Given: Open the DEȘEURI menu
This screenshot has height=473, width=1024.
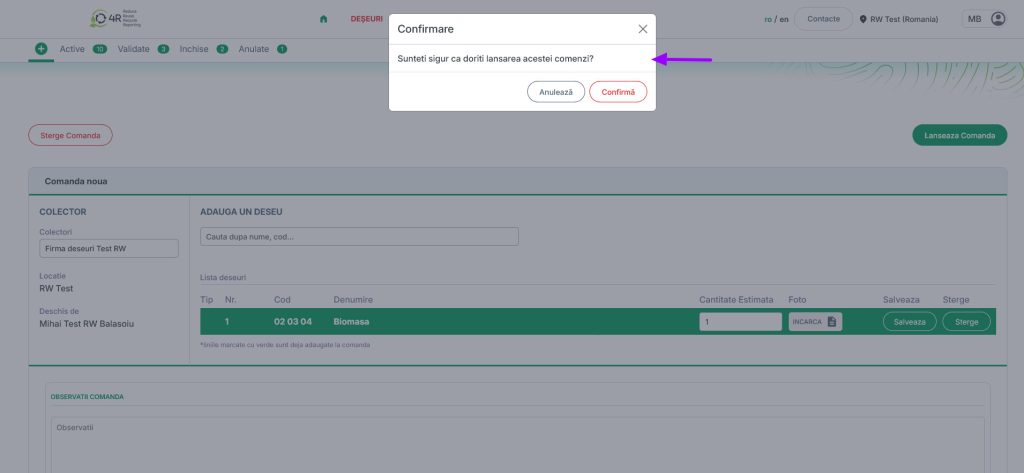Looking at the screenshot, I should tap(366, 19).
